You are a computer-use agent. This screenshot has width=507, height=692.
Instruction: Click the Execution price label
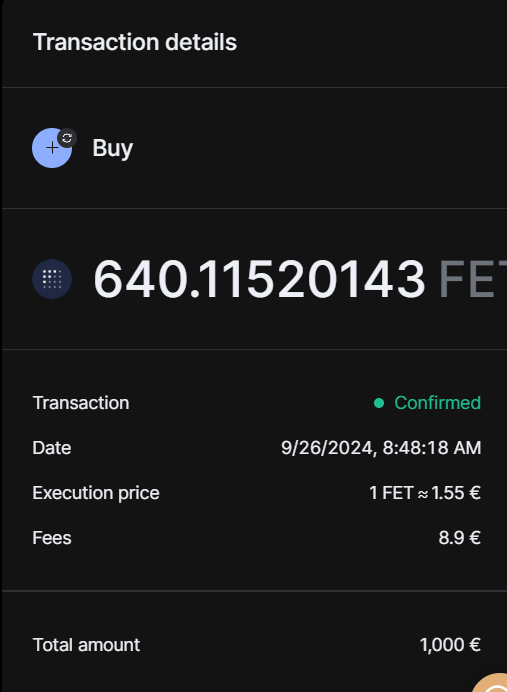coord(96,493)
